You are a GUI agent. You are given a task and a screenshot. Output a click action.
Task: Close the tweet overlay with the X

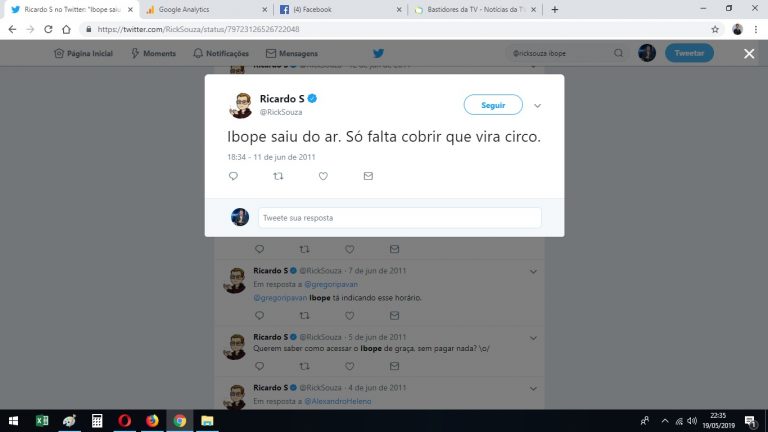(749, 53)
